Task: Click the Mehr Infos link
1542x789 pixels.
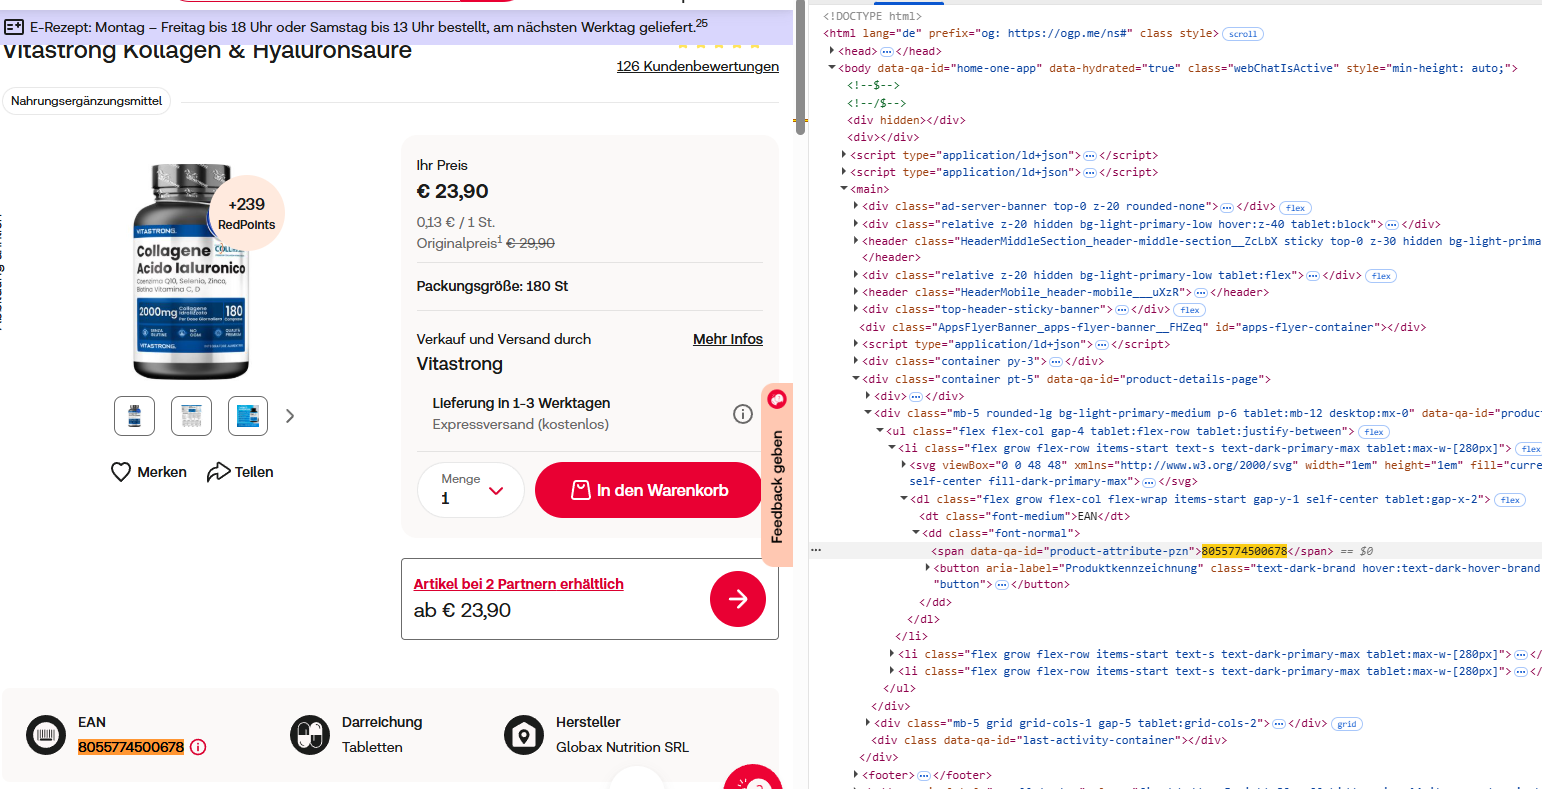Action: coord(728,339)
